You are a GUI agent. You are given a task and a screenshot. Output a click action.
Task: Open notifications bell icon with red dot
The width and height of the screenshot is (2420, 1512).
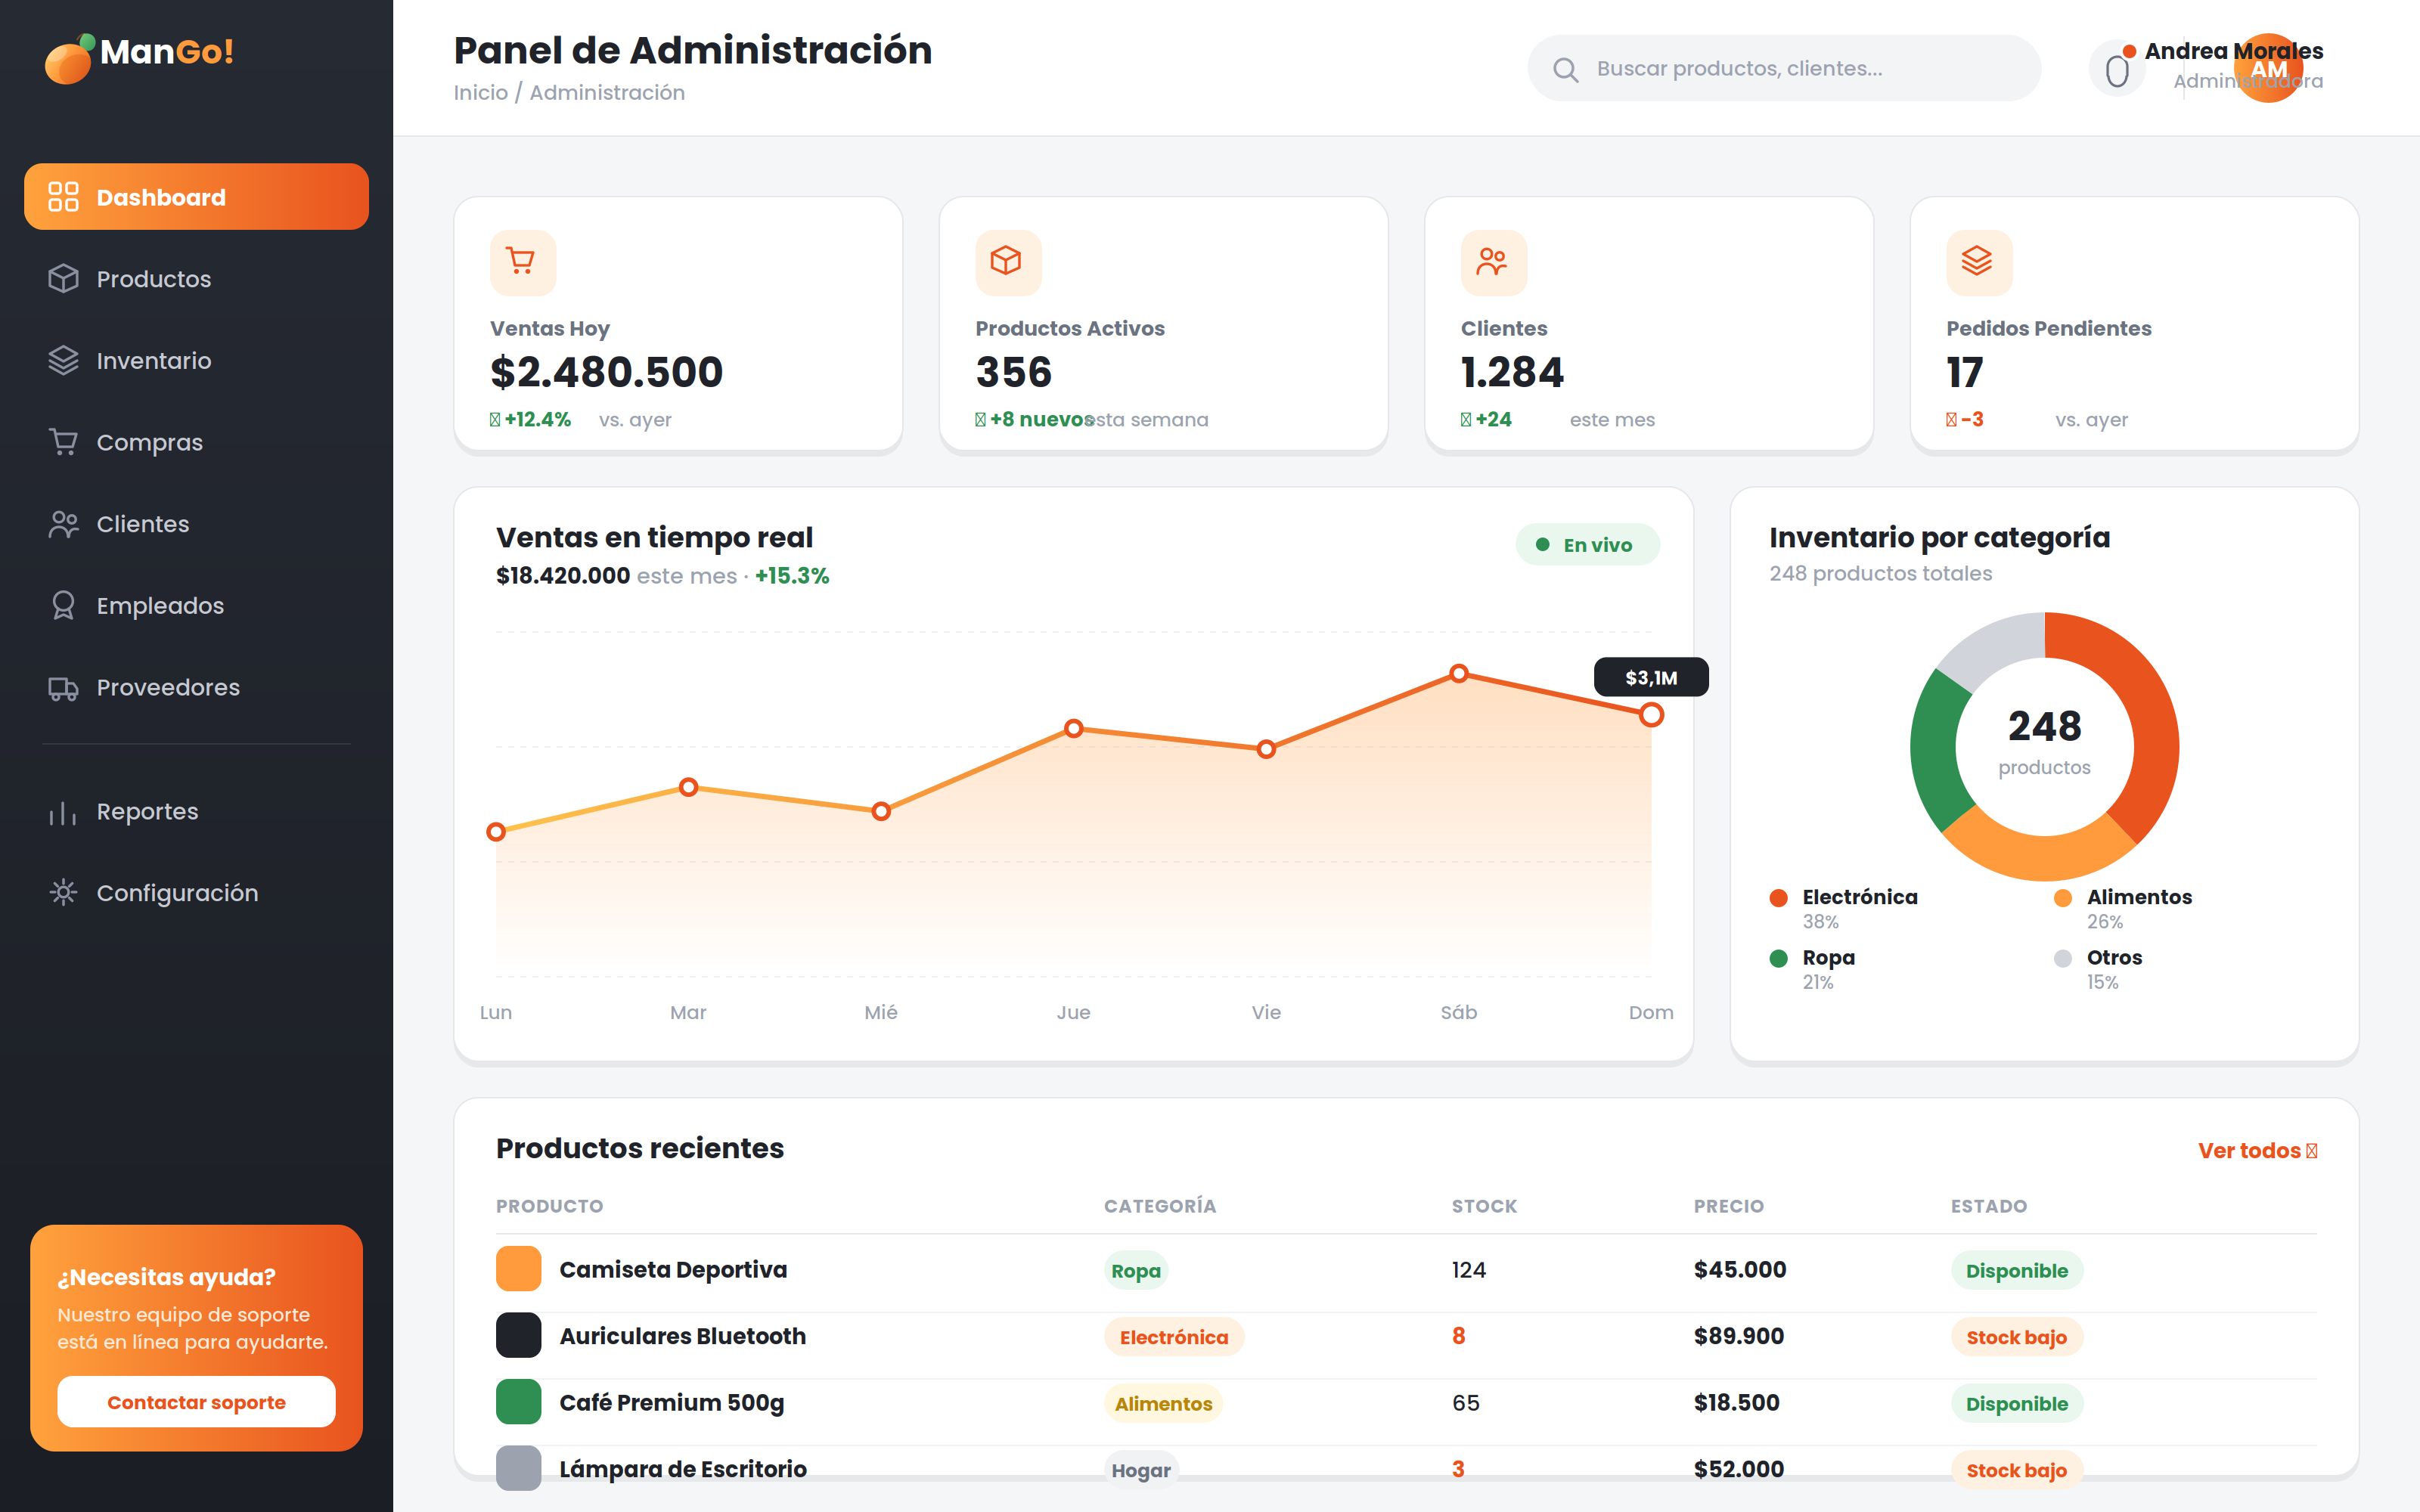tap(2117, 69)
